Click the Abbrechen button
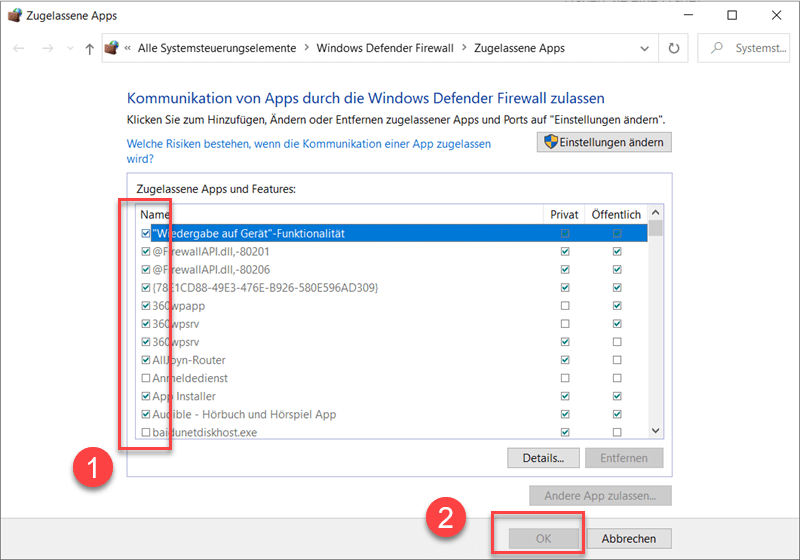 click(629, 539)
